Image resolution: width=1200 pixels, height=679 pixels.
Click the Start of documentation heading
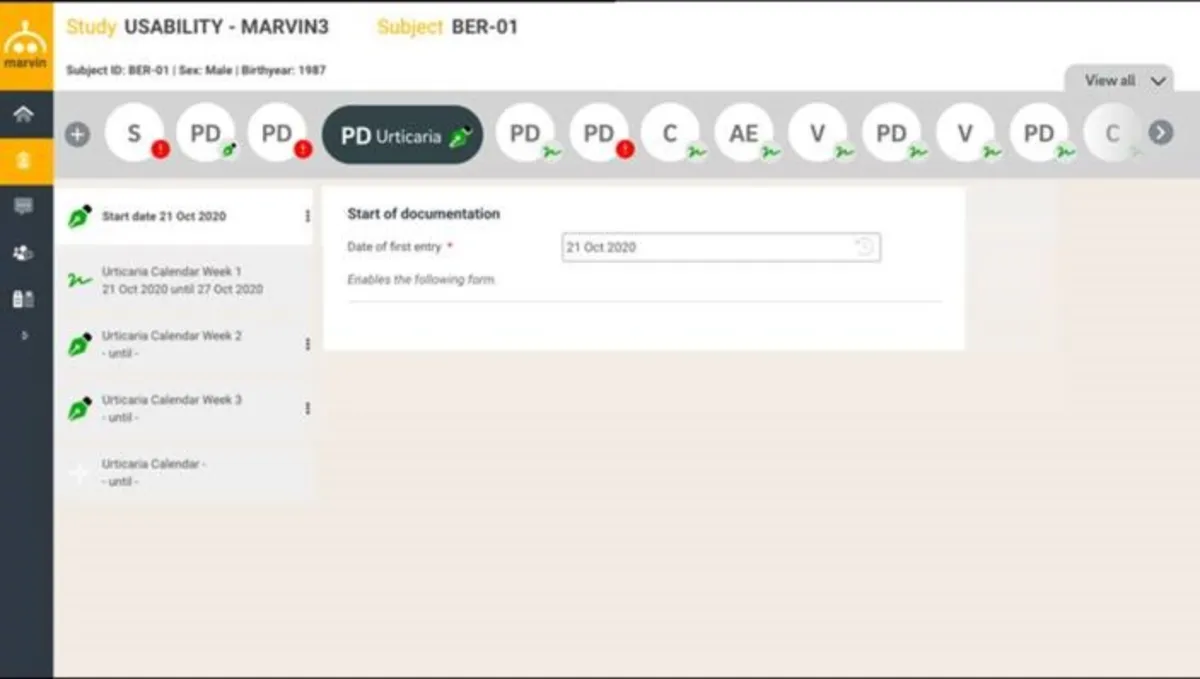click(423, 213)
